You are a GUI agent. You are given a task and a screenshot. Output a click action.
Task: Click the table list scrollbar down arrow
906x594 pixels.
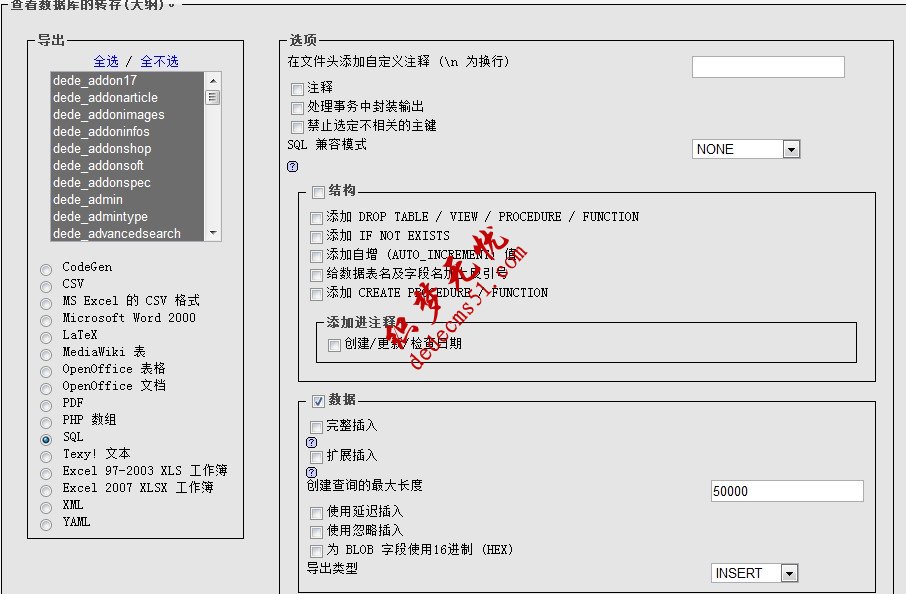(x=212, y=232)
